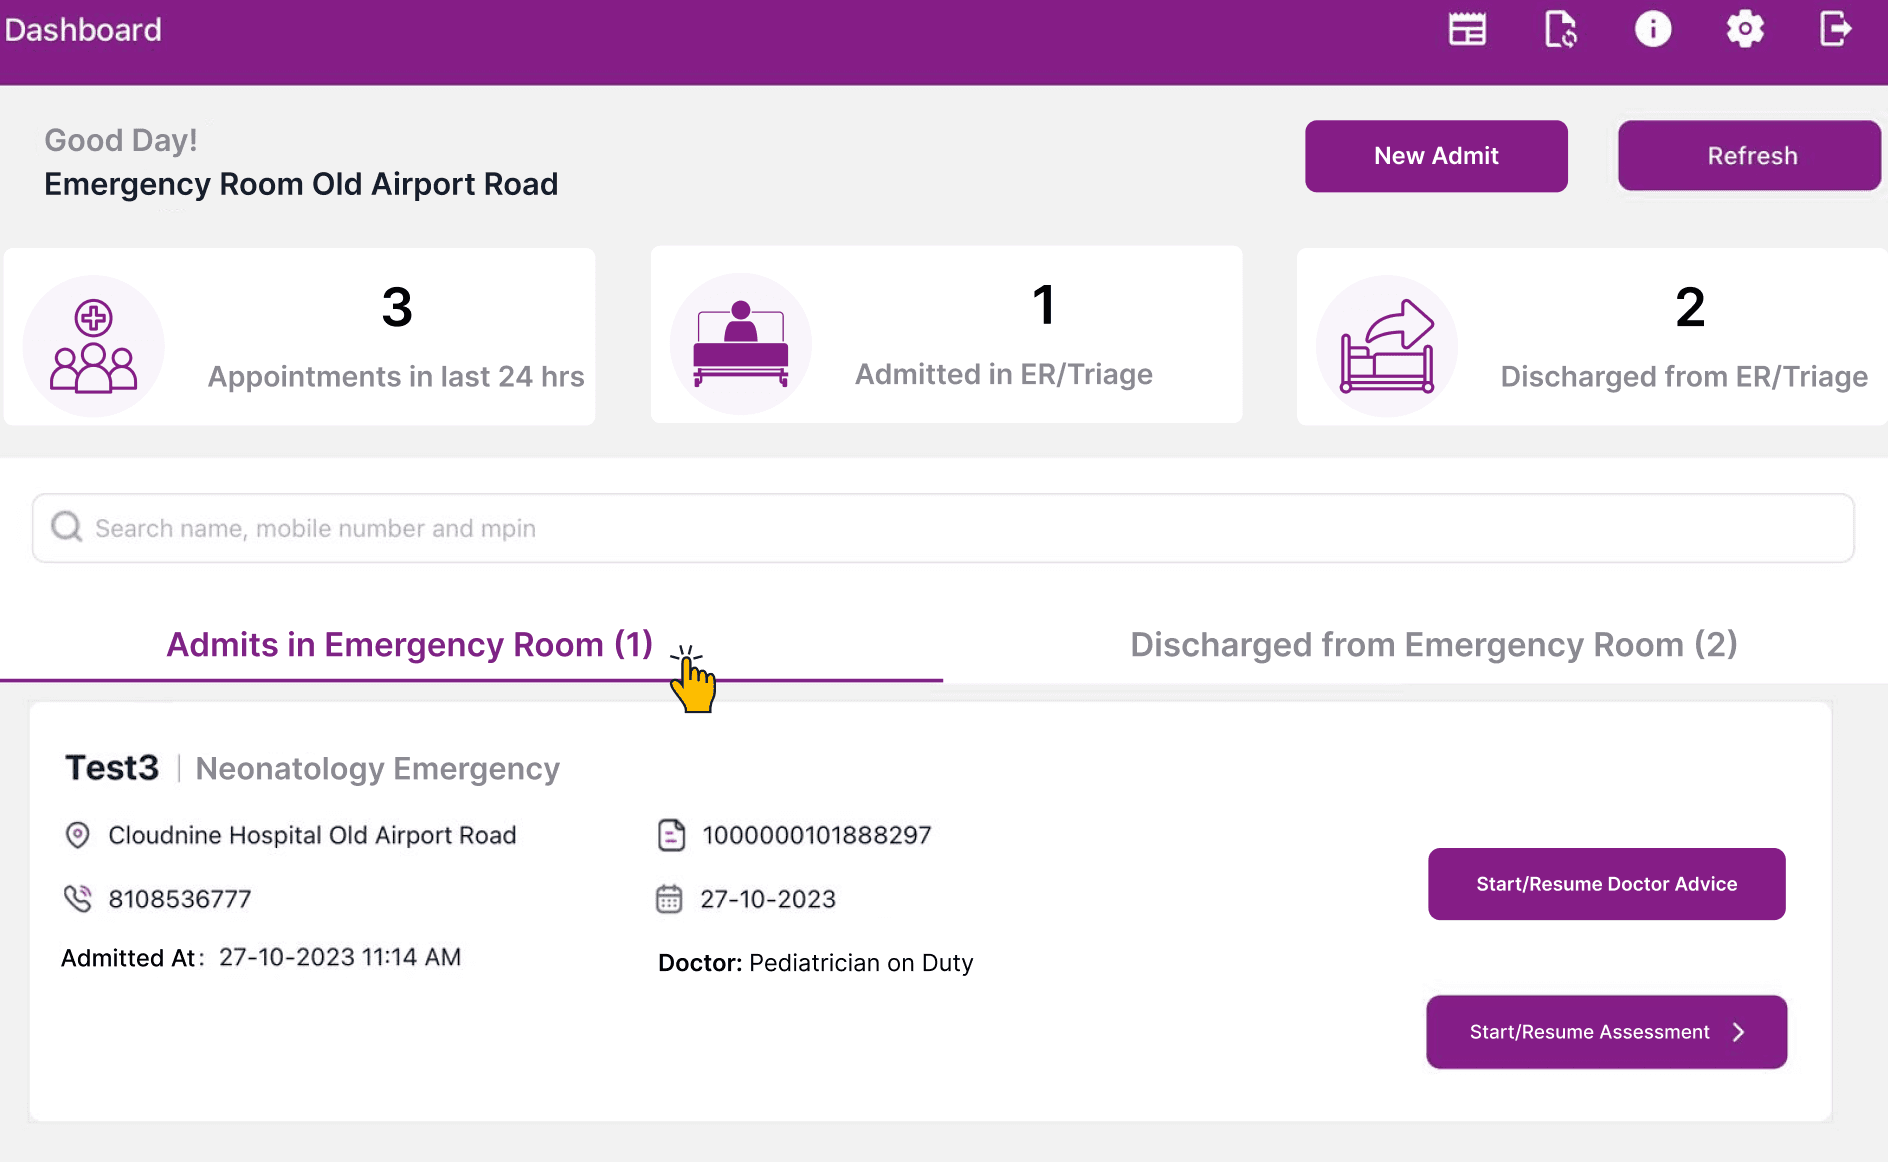The width and height of the screenshot is (1888, 1162).
Task: Open the calendar schedule icon in header
Action: [x=1467, y=29]
